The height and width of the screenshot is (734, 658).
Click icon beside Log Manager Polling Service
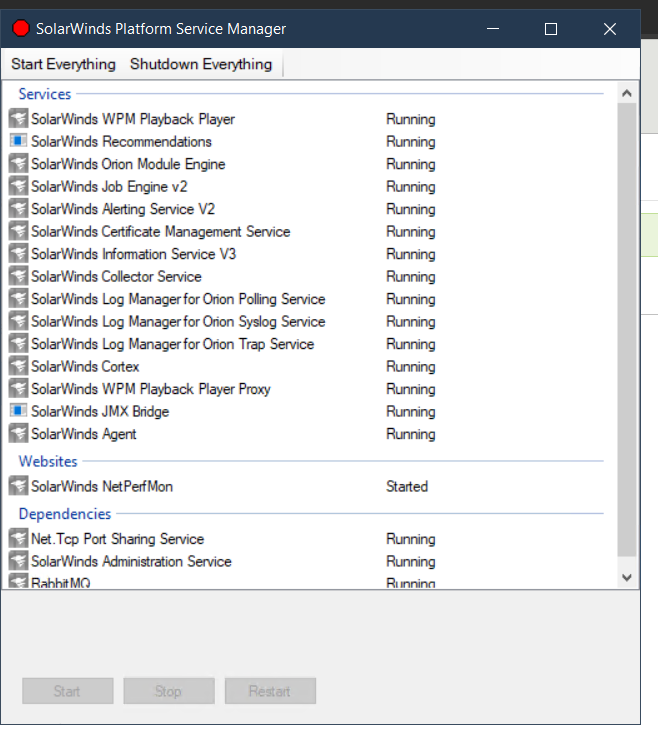[x=18, y=298]
